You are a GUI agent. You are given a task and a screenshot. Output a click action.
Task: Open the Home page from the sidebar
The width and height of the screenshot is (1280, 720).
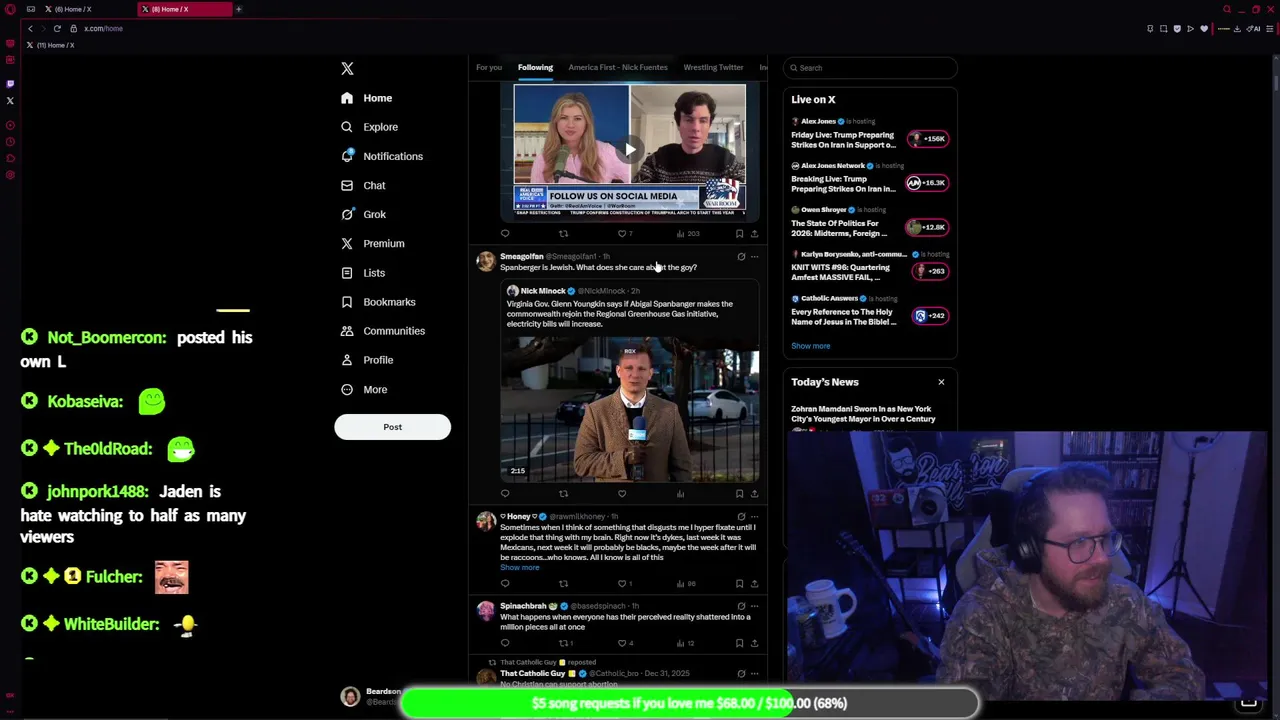click(x=366, y=98)
